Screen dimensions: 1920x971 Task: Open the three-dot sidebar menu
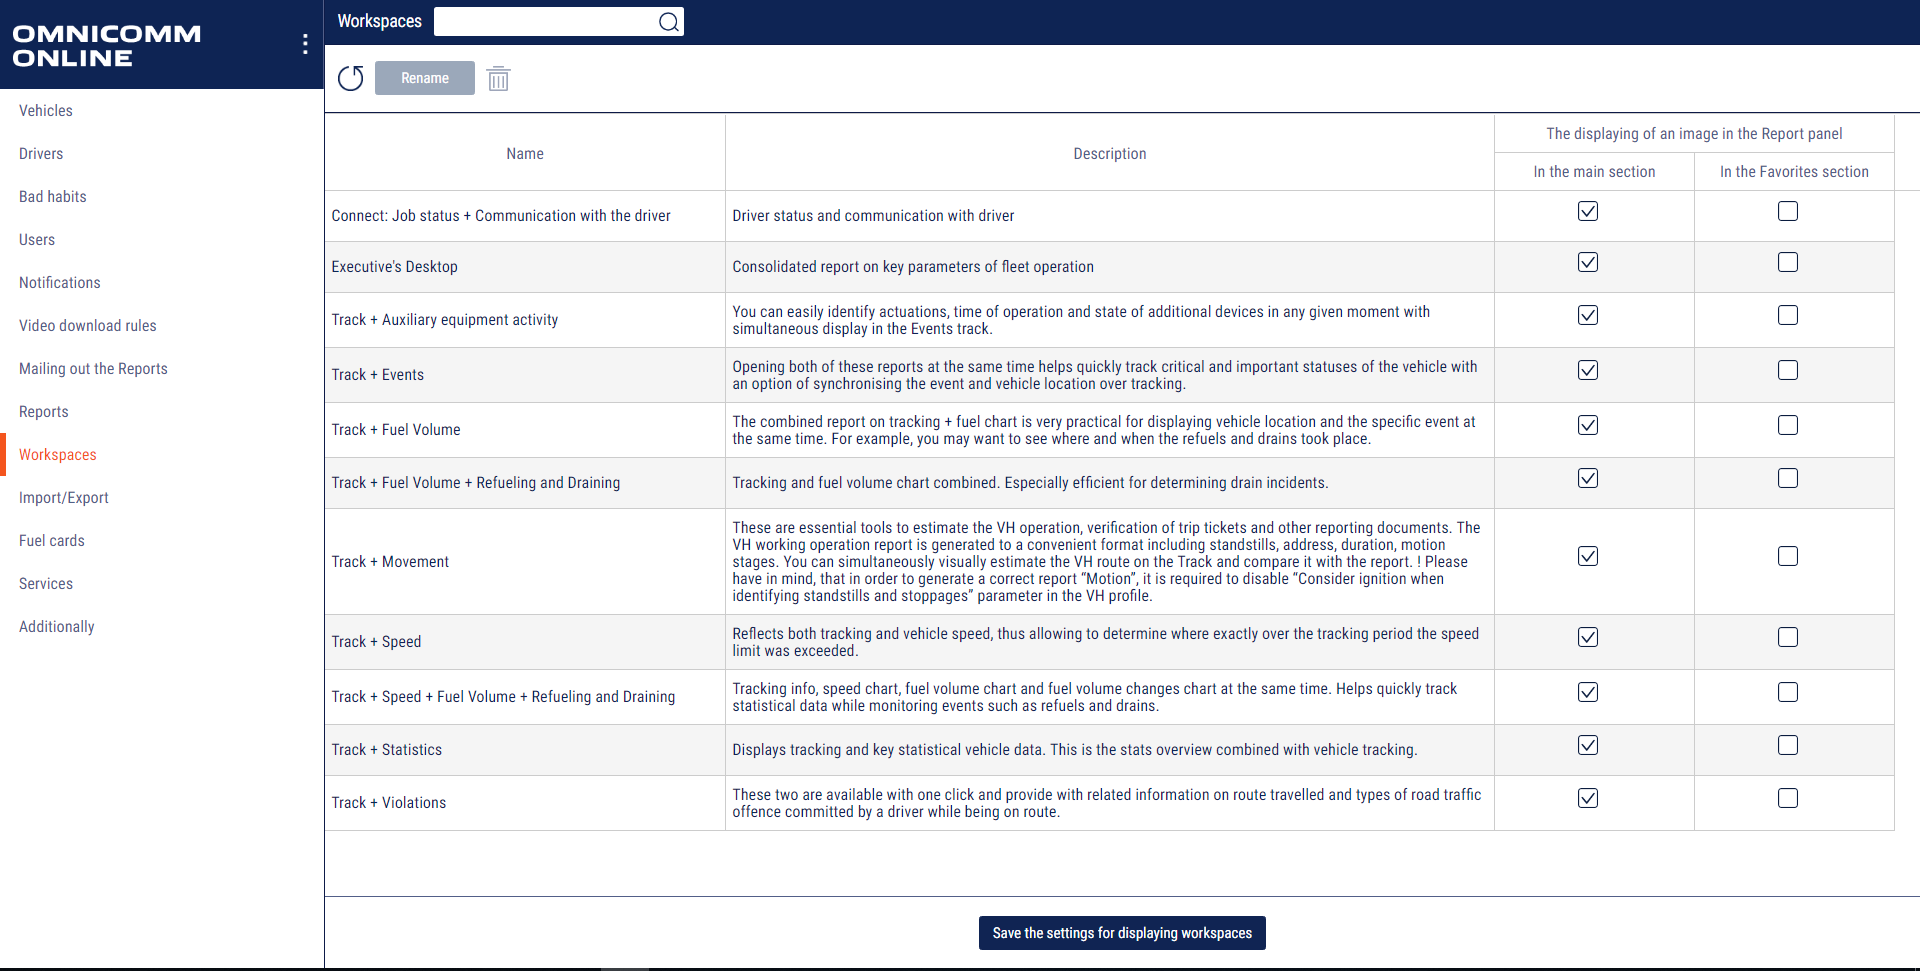(305, 44)
